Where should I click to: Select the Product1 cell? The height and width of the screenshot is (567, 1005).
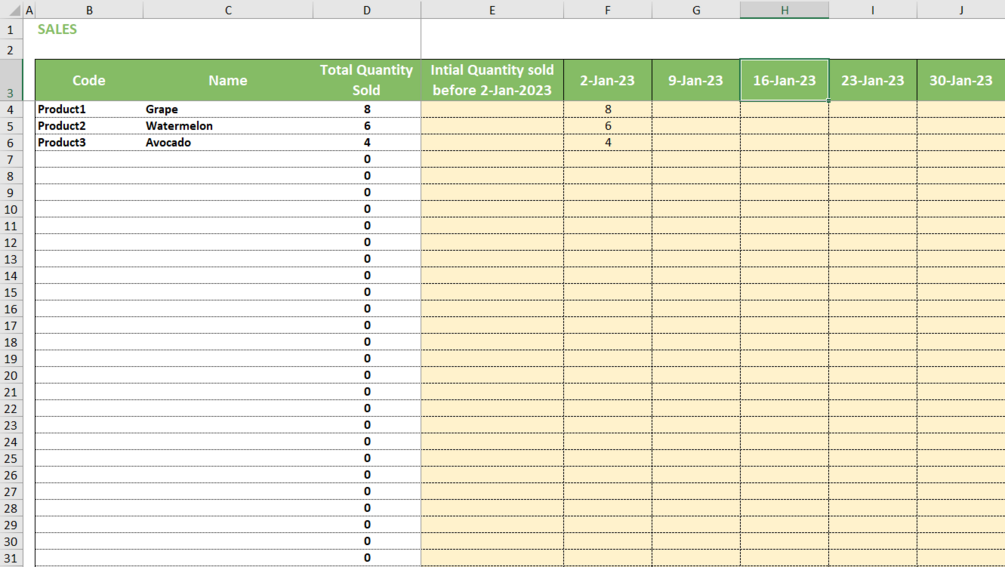click(x=89, y=110)
